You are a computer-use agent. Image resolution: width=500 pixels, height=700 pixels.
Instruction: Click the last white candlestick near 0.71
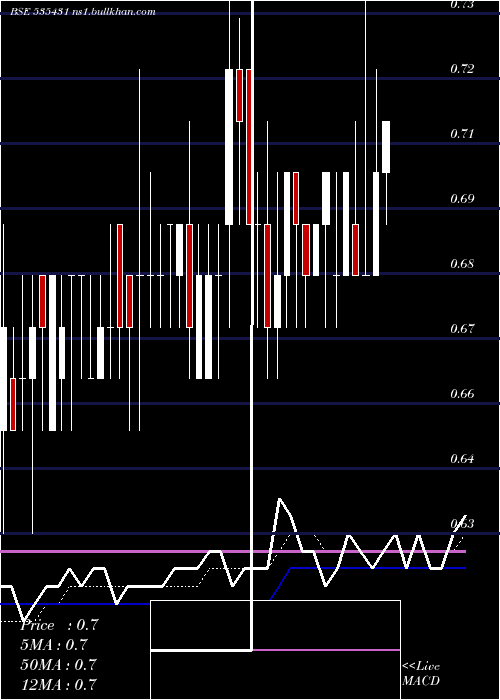(386, 147)
